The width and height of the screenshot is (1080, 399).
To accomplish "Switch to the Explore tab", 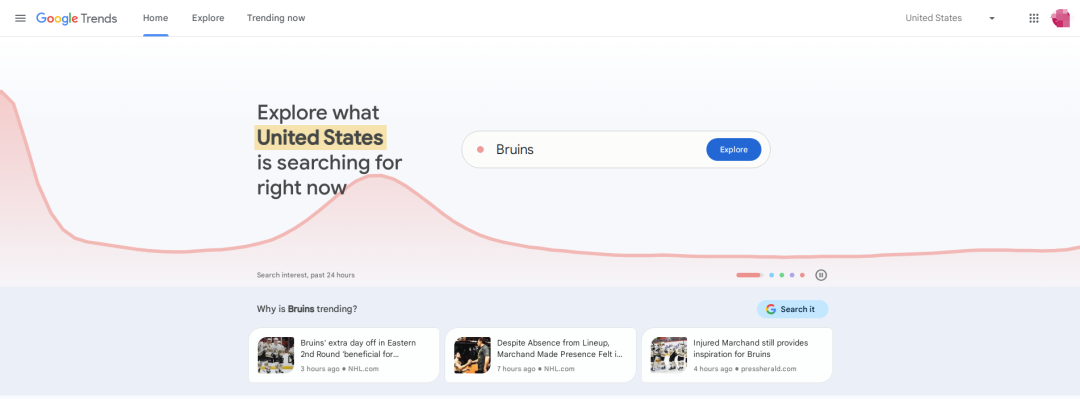I will [208, 18].
